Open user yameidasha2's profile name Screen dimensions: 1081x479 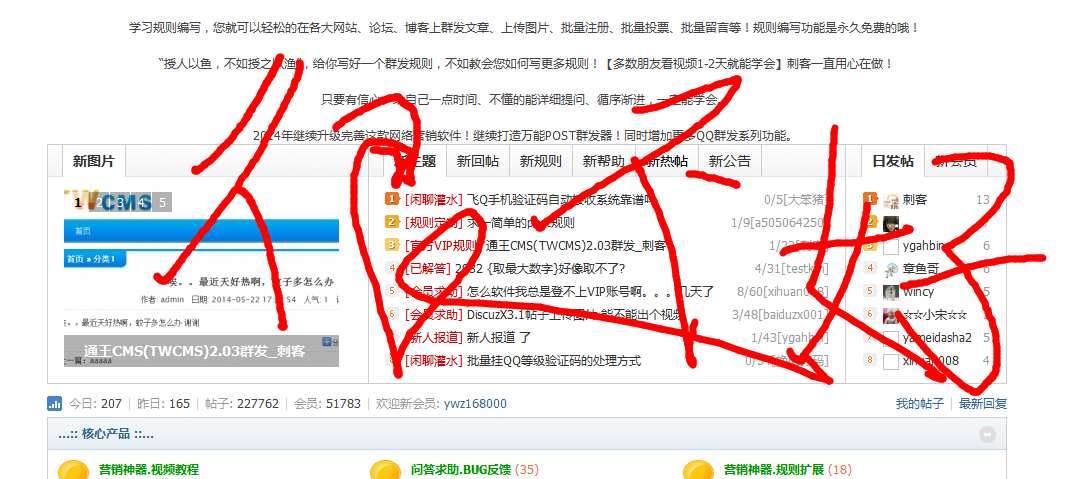pos(937,338)
